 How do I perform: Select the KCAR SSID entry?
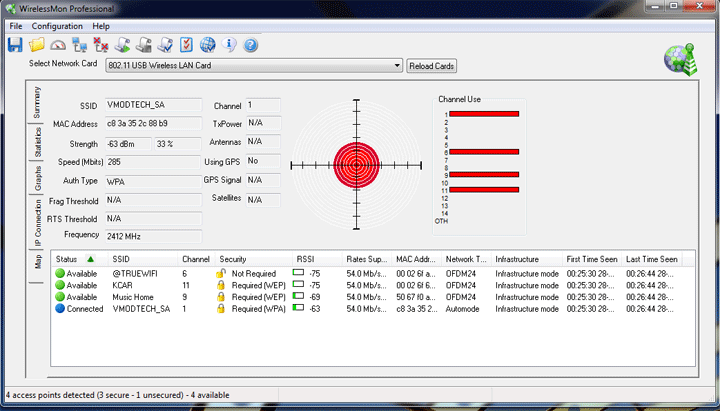pyautogui.click(x=122, y=285)
